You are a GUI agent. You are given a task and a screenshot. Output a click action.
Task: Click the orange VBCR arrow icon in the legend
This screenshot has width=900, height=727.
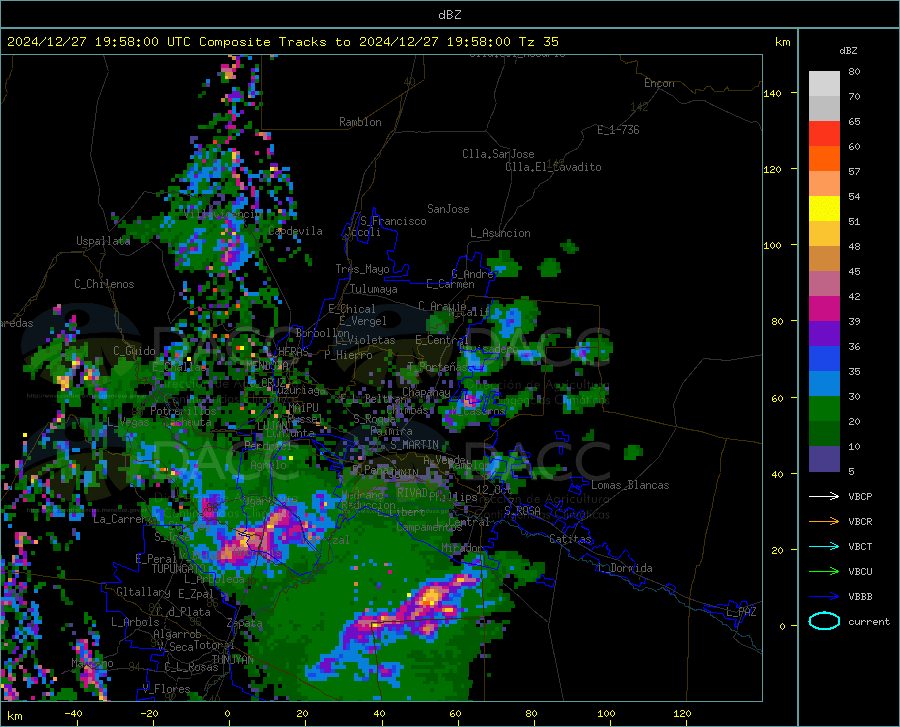click(x=824, y=522)
